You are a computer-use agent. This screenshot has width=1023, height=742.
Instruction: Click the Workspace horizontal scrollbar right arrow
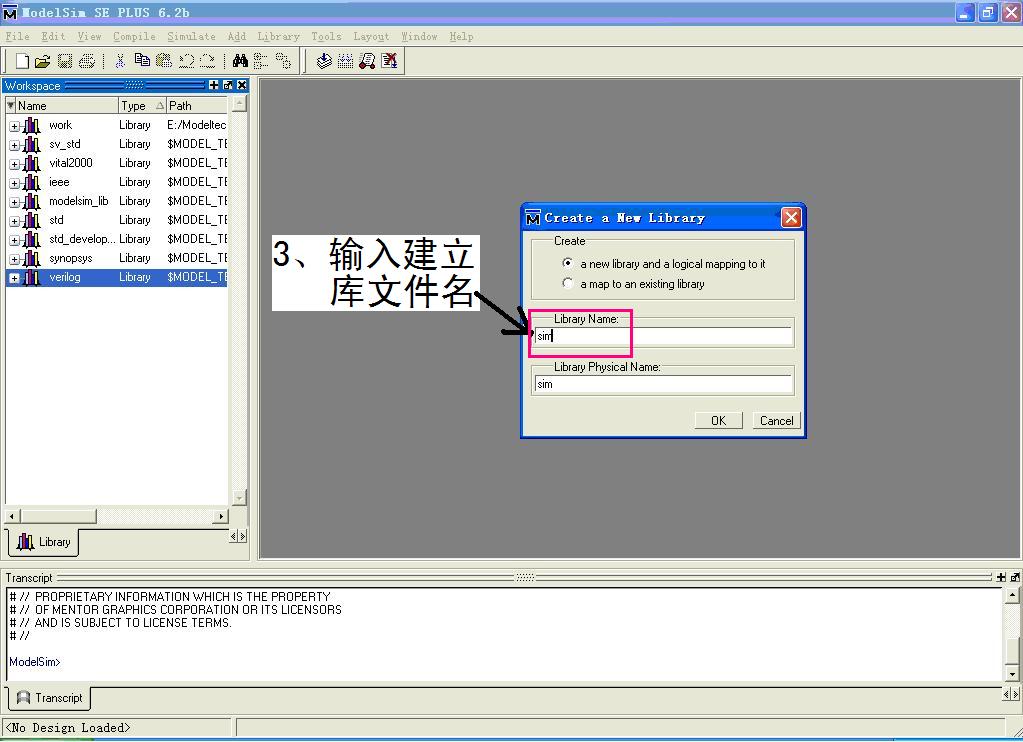[221, 516]
